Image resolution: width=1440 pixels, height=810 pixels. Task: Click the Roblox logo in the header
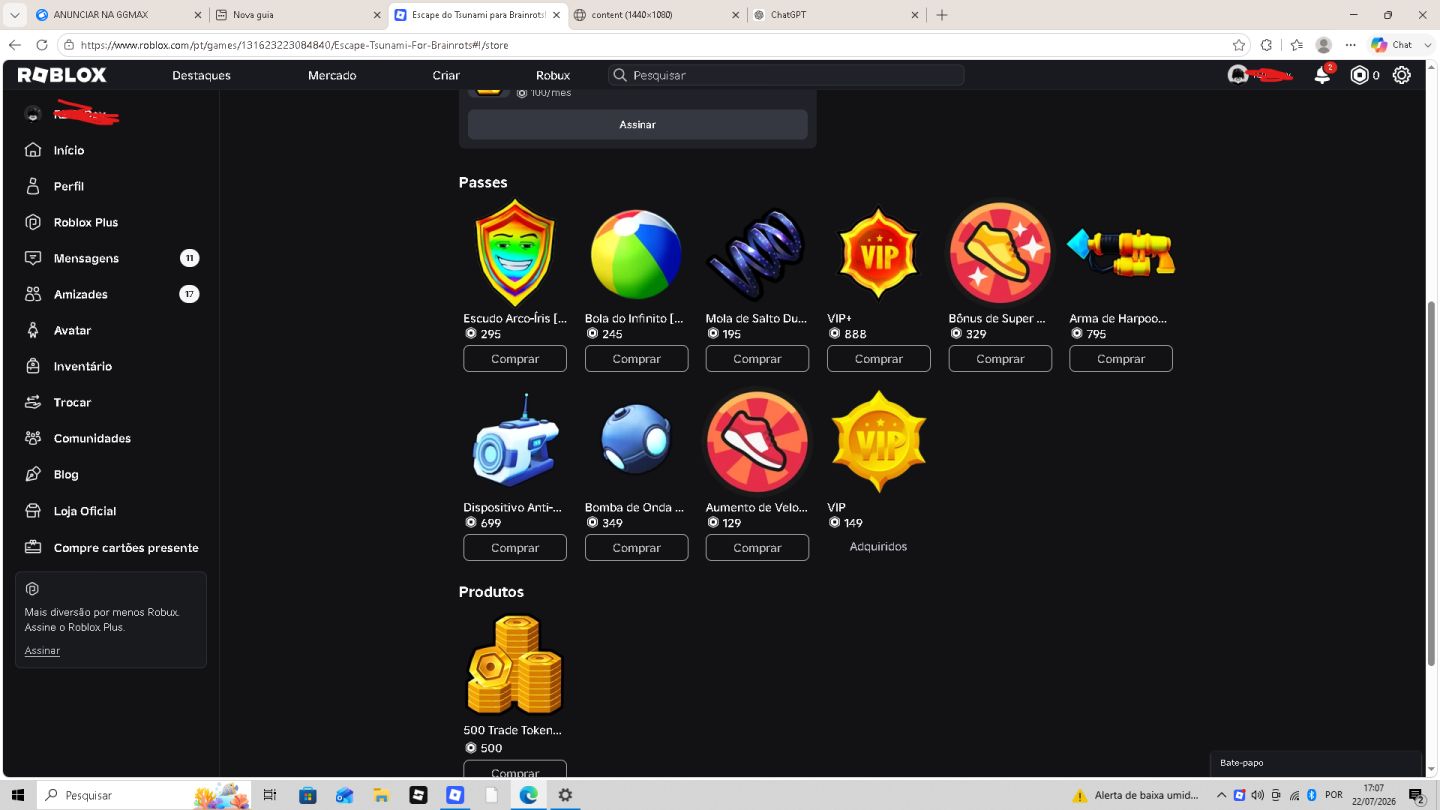(62, 75)
